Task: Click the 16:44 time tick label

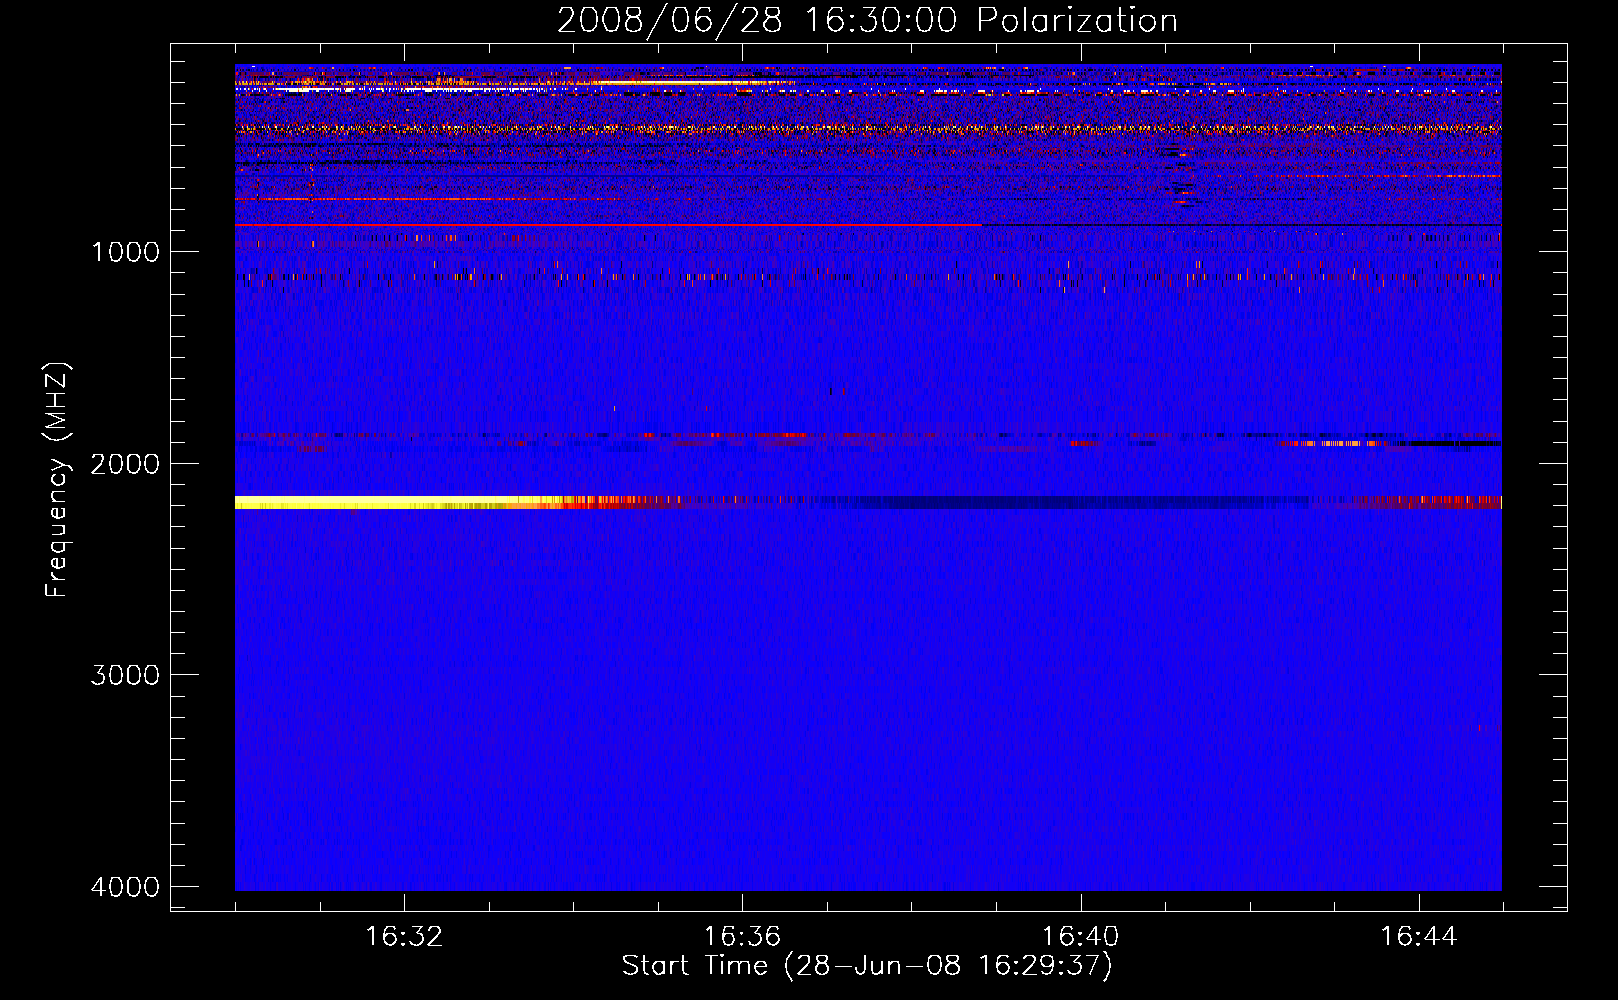Action: [1419, 937]
